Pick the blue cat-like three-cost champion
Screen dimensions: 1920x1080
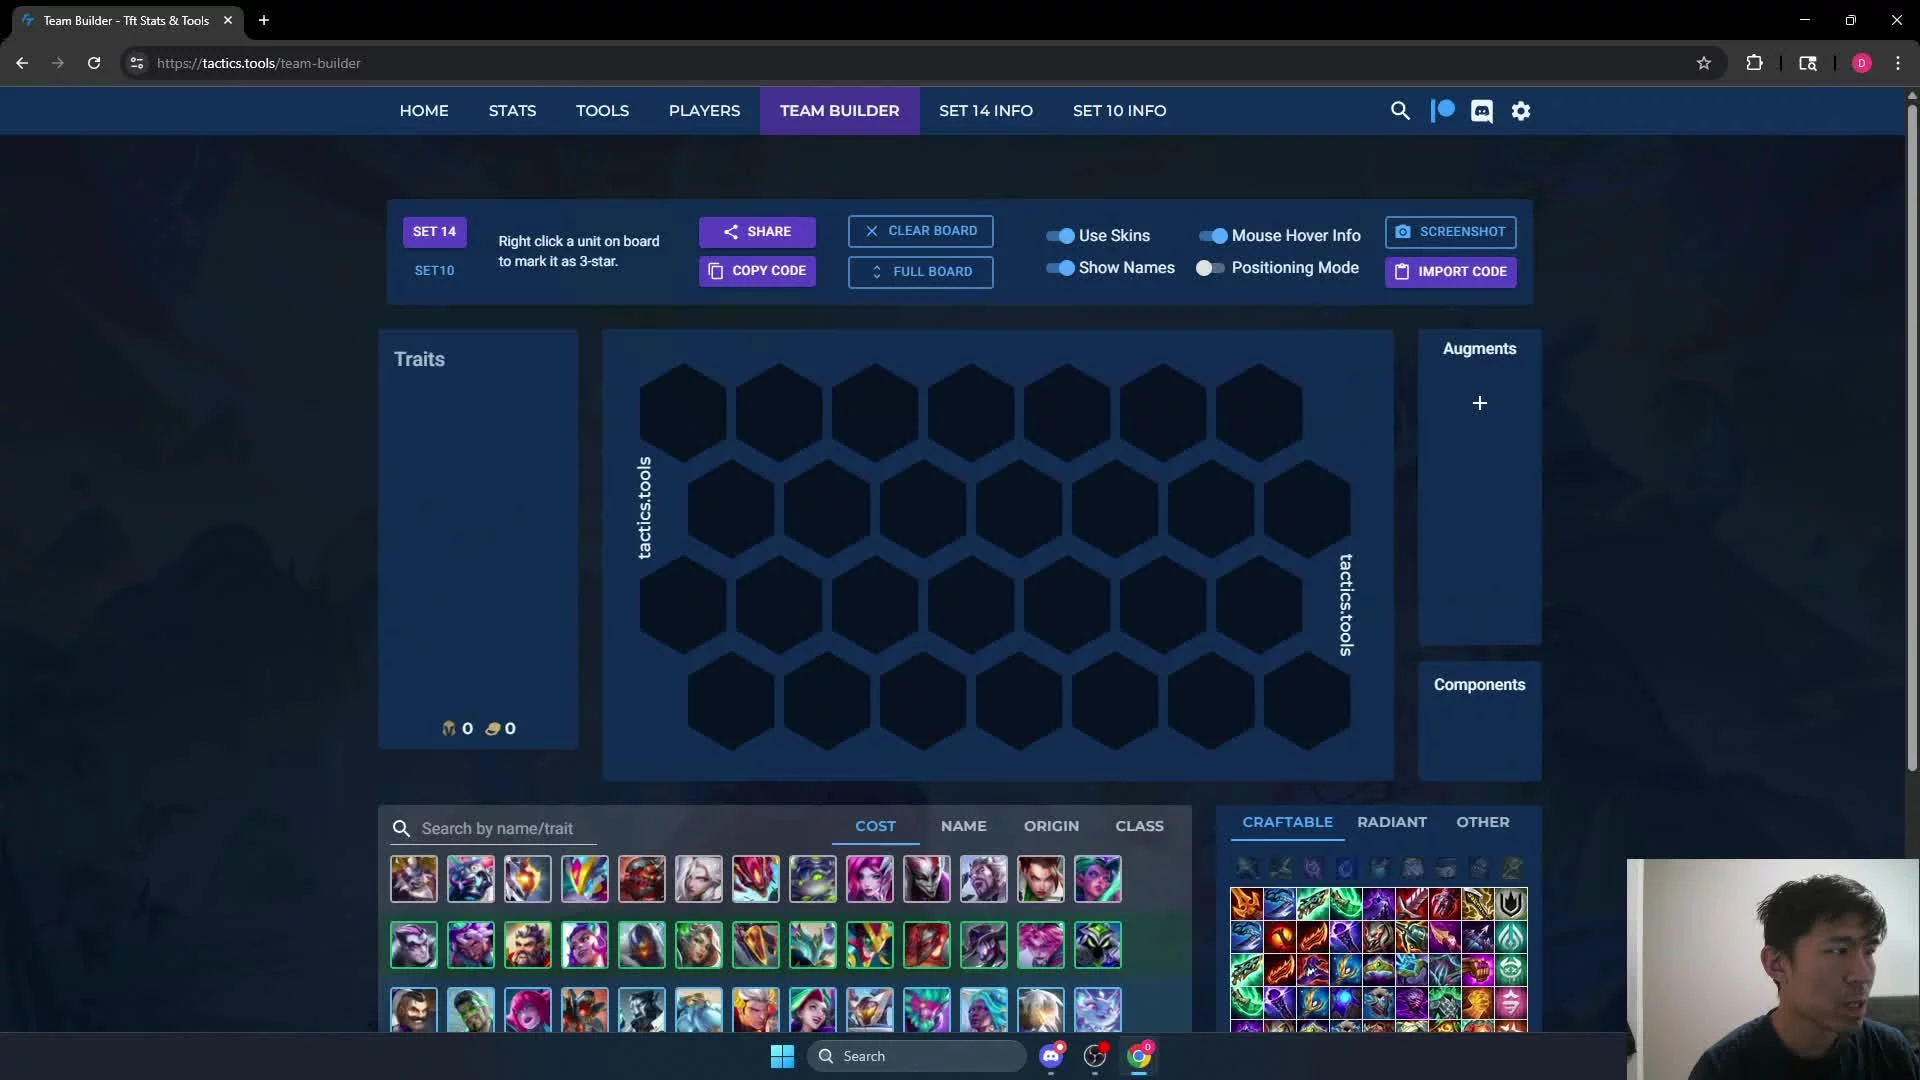[1098, 1010]
